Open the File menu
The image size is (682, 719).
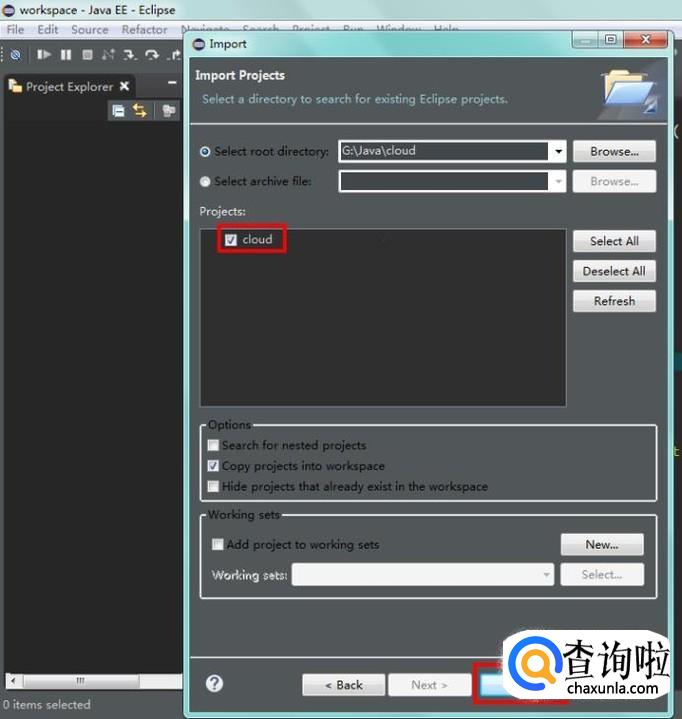[x=15, y=30]
